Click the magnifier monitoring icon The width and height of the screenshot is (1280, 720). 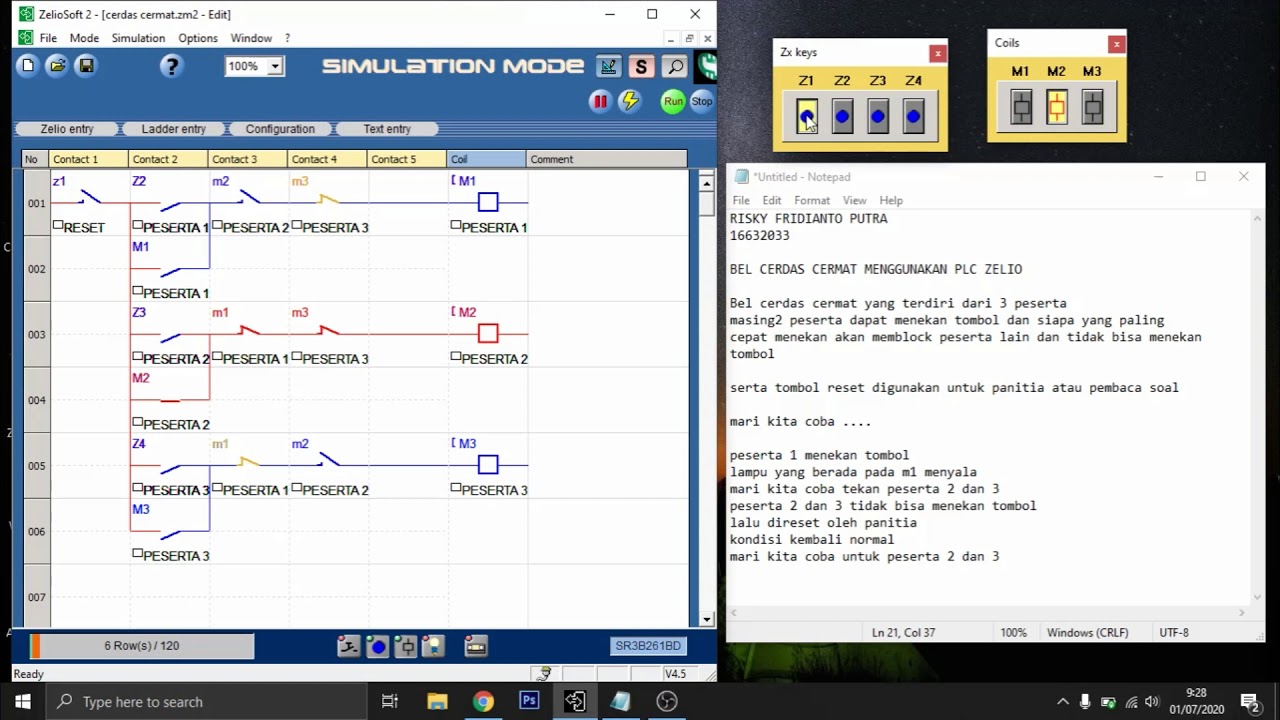click(675, 67)
